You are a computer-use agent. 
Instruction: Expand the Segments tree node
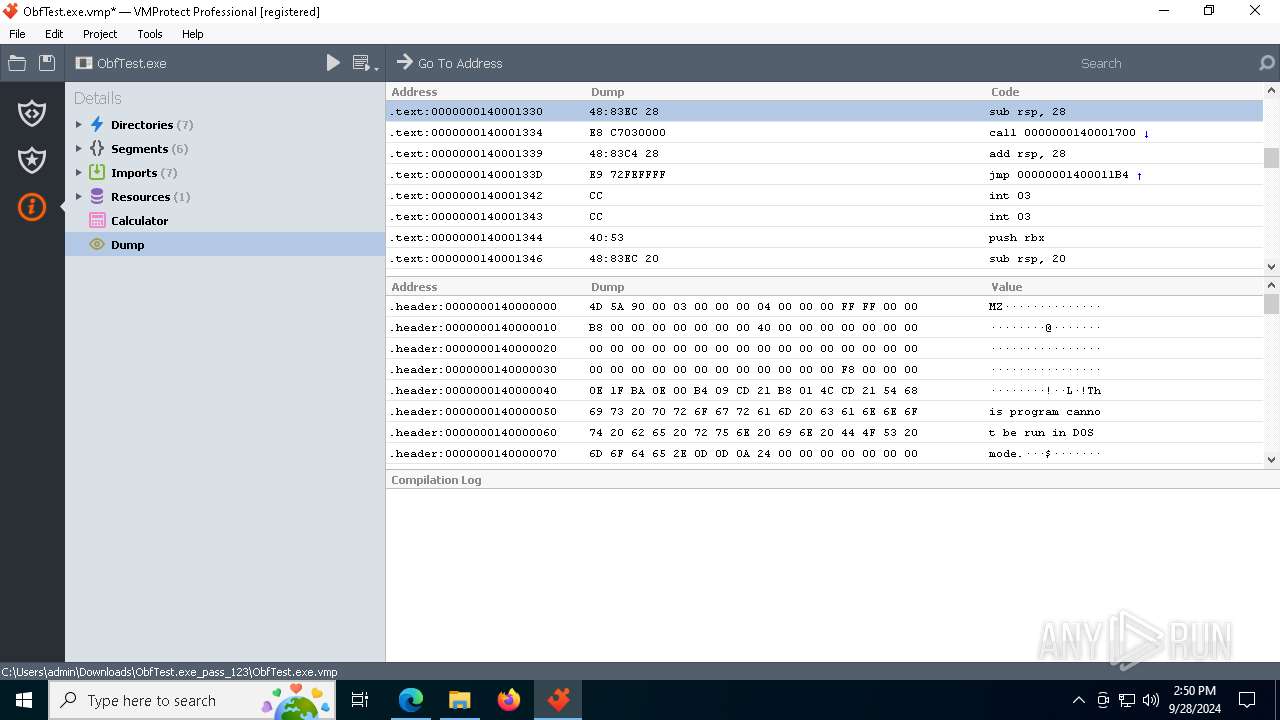(x=79, y=149)
